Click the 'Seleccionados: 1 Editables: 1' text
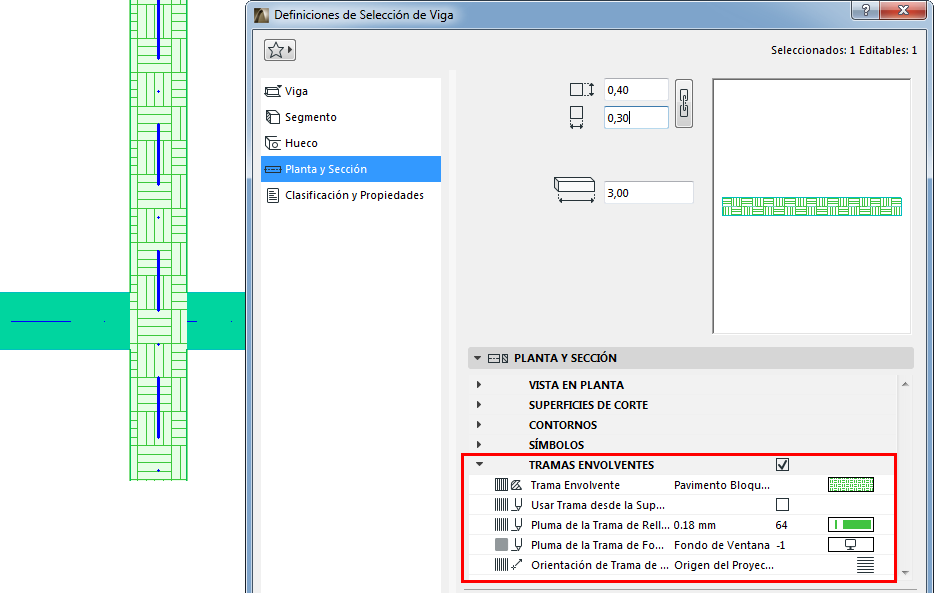 pyautogui.click(x=843, y=51)
